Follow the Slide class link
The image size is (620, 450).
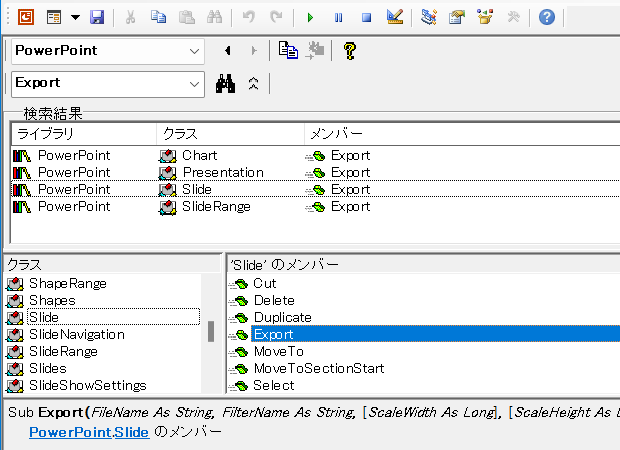click(131, 432)
